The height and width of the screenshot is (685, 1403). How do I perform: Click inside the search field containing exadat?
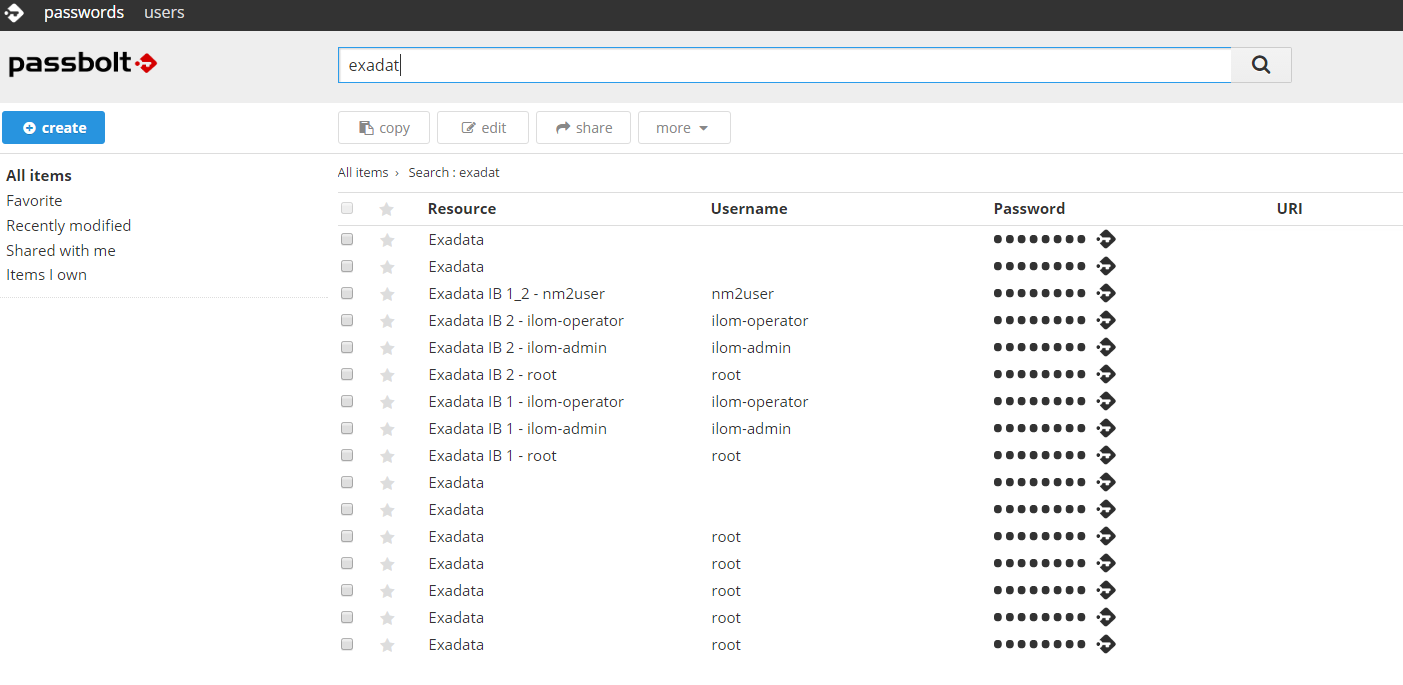785,65
